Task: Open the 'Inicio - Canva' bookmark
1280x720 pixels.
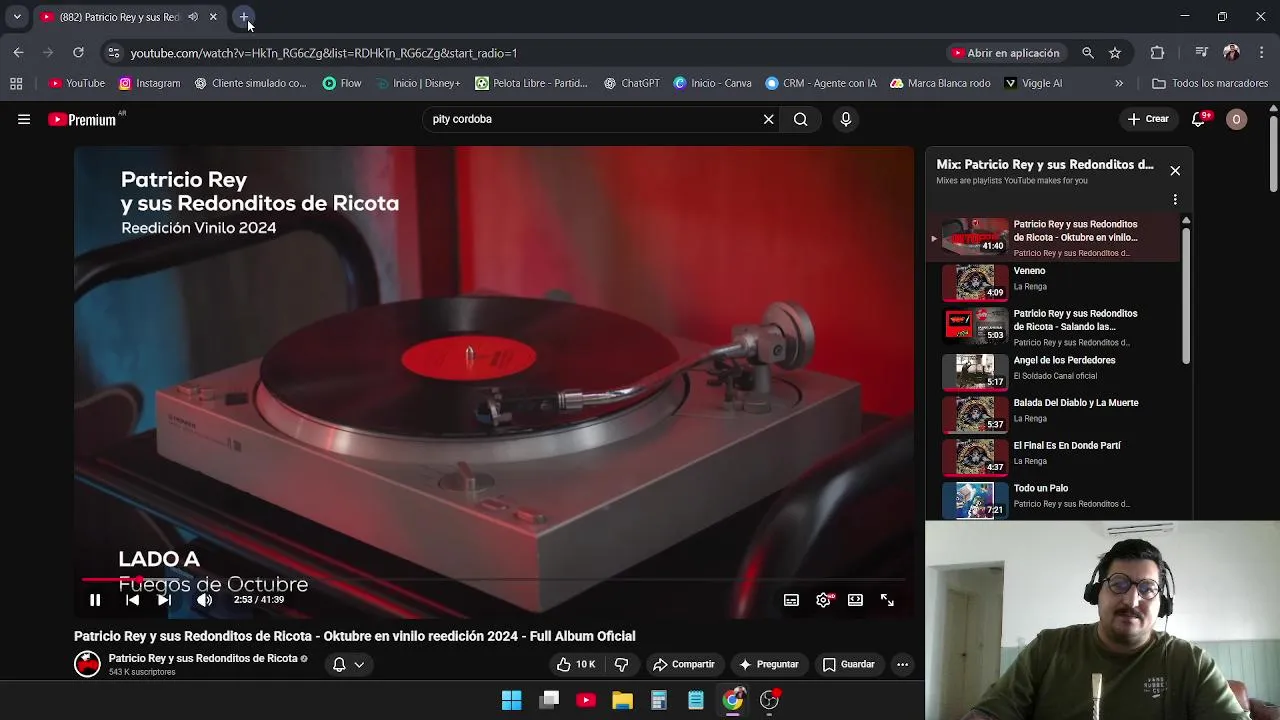Action: [x=712, y=83]
